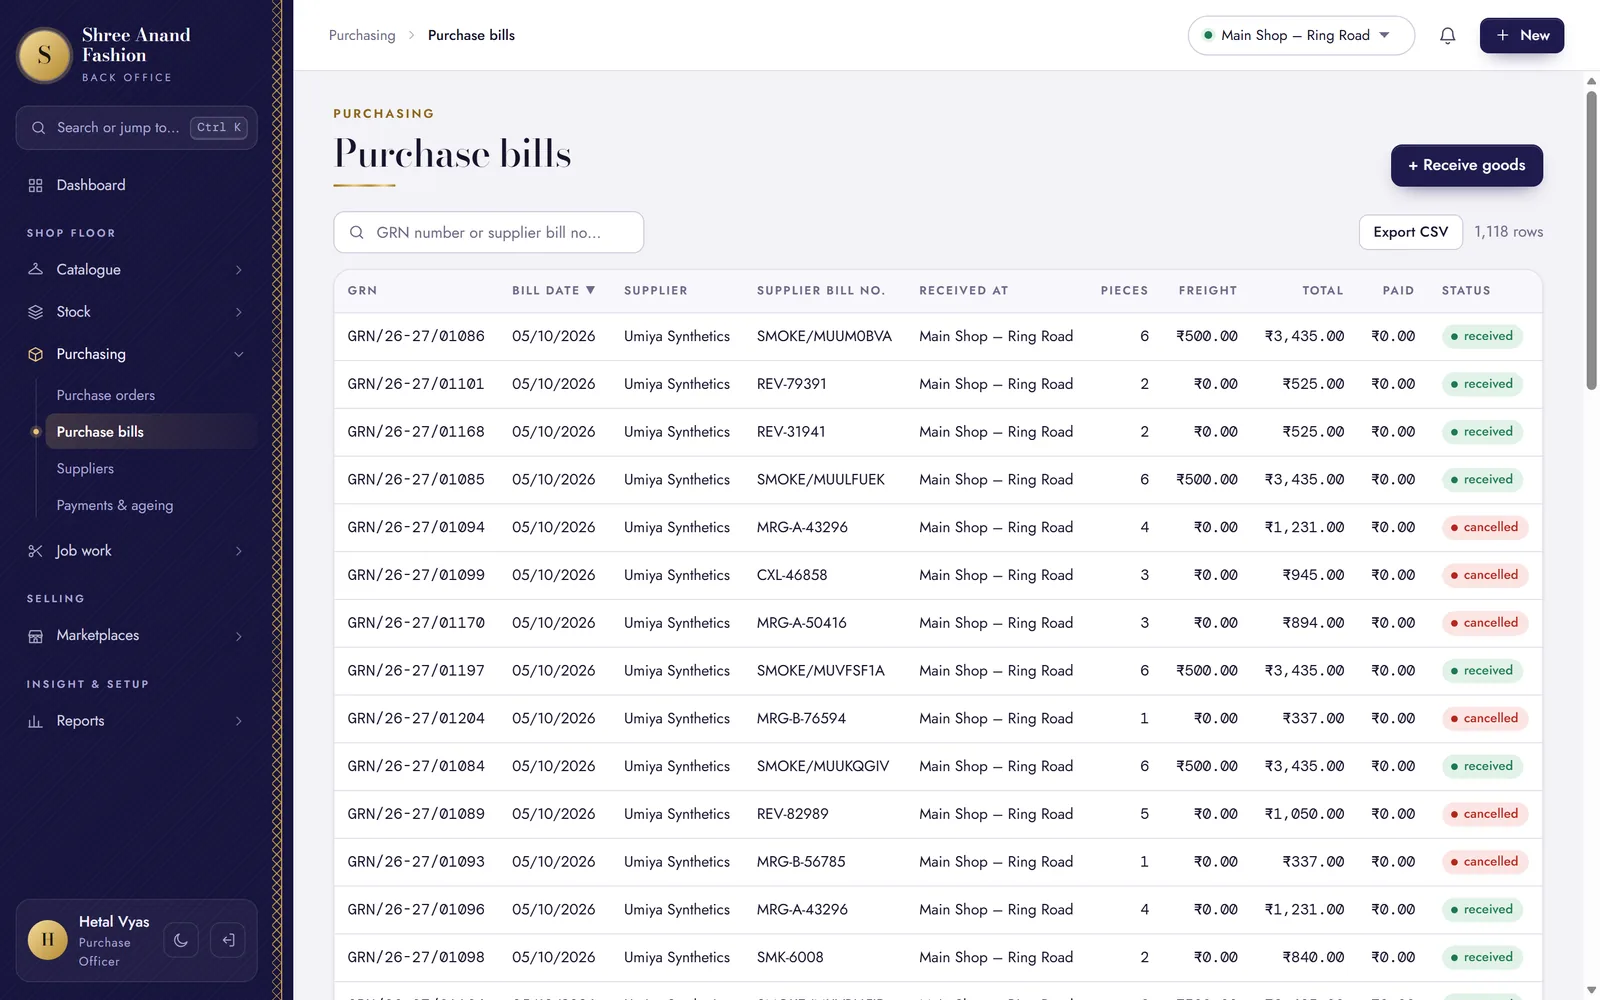
Task: Click received status for GRN/26-27/01197
Action: [1482, 671]
